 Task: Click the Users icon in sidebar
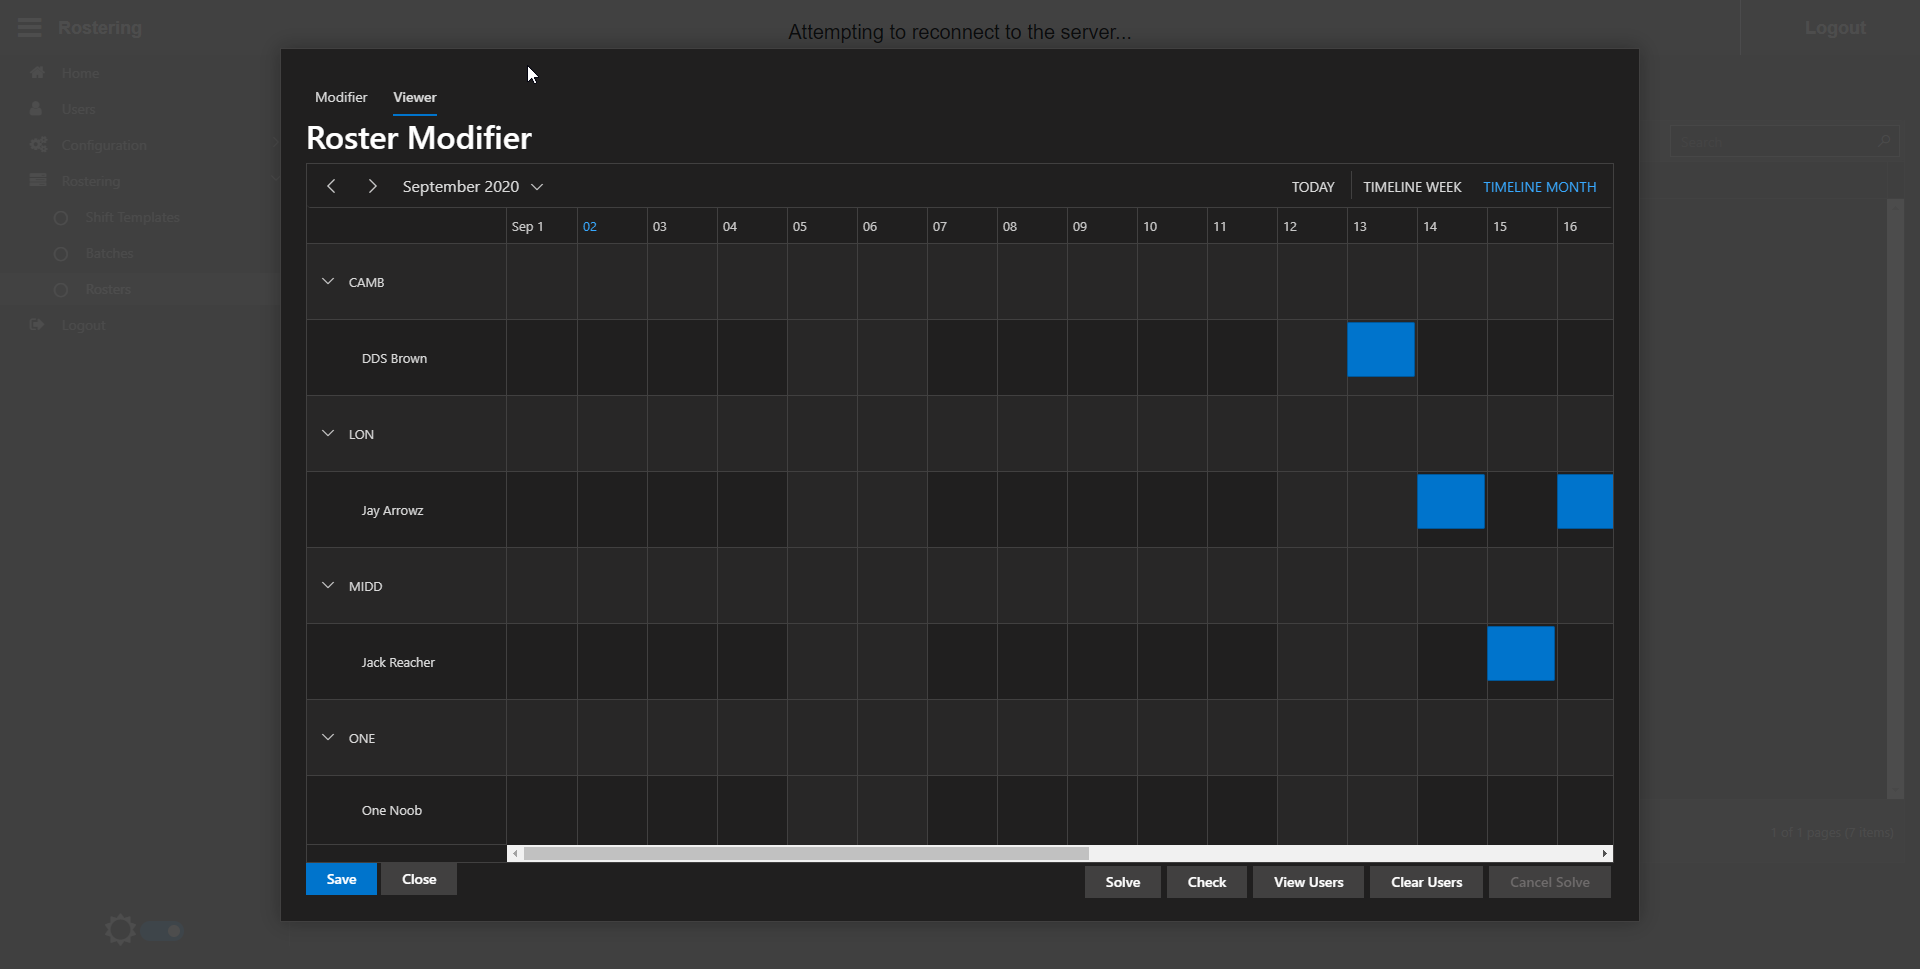(37, 109)
